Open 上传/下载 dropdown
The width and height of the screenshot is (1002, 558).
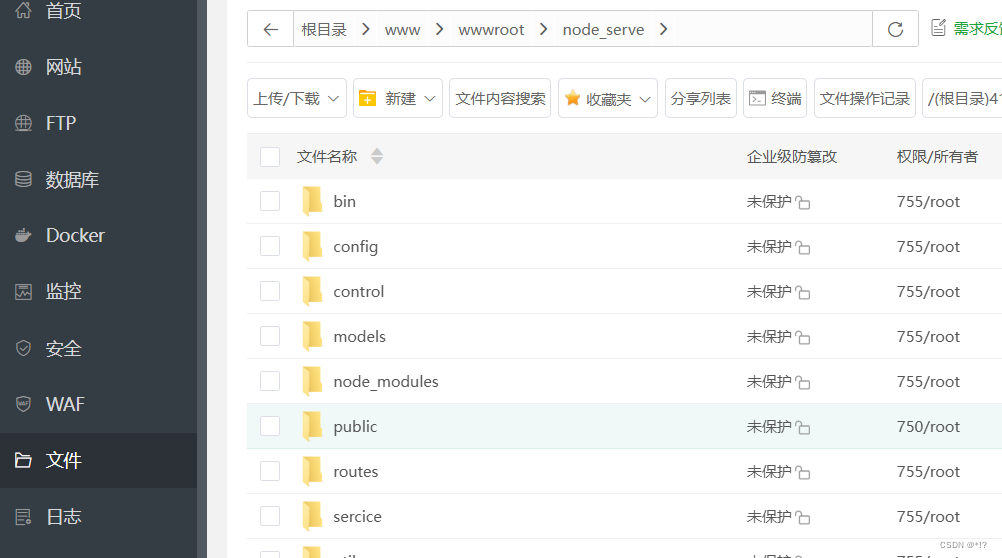coord(297,98)
